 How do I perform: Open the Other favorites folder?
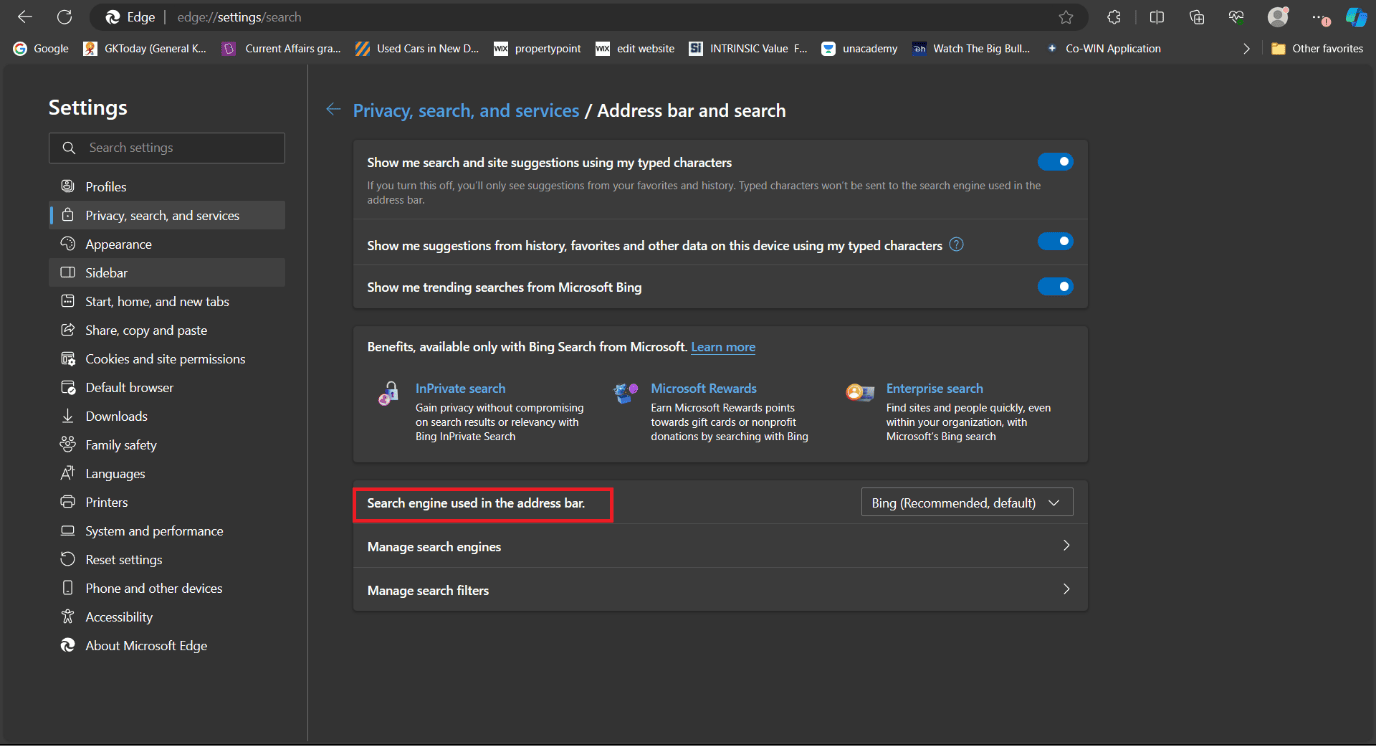pos(1317,48)
